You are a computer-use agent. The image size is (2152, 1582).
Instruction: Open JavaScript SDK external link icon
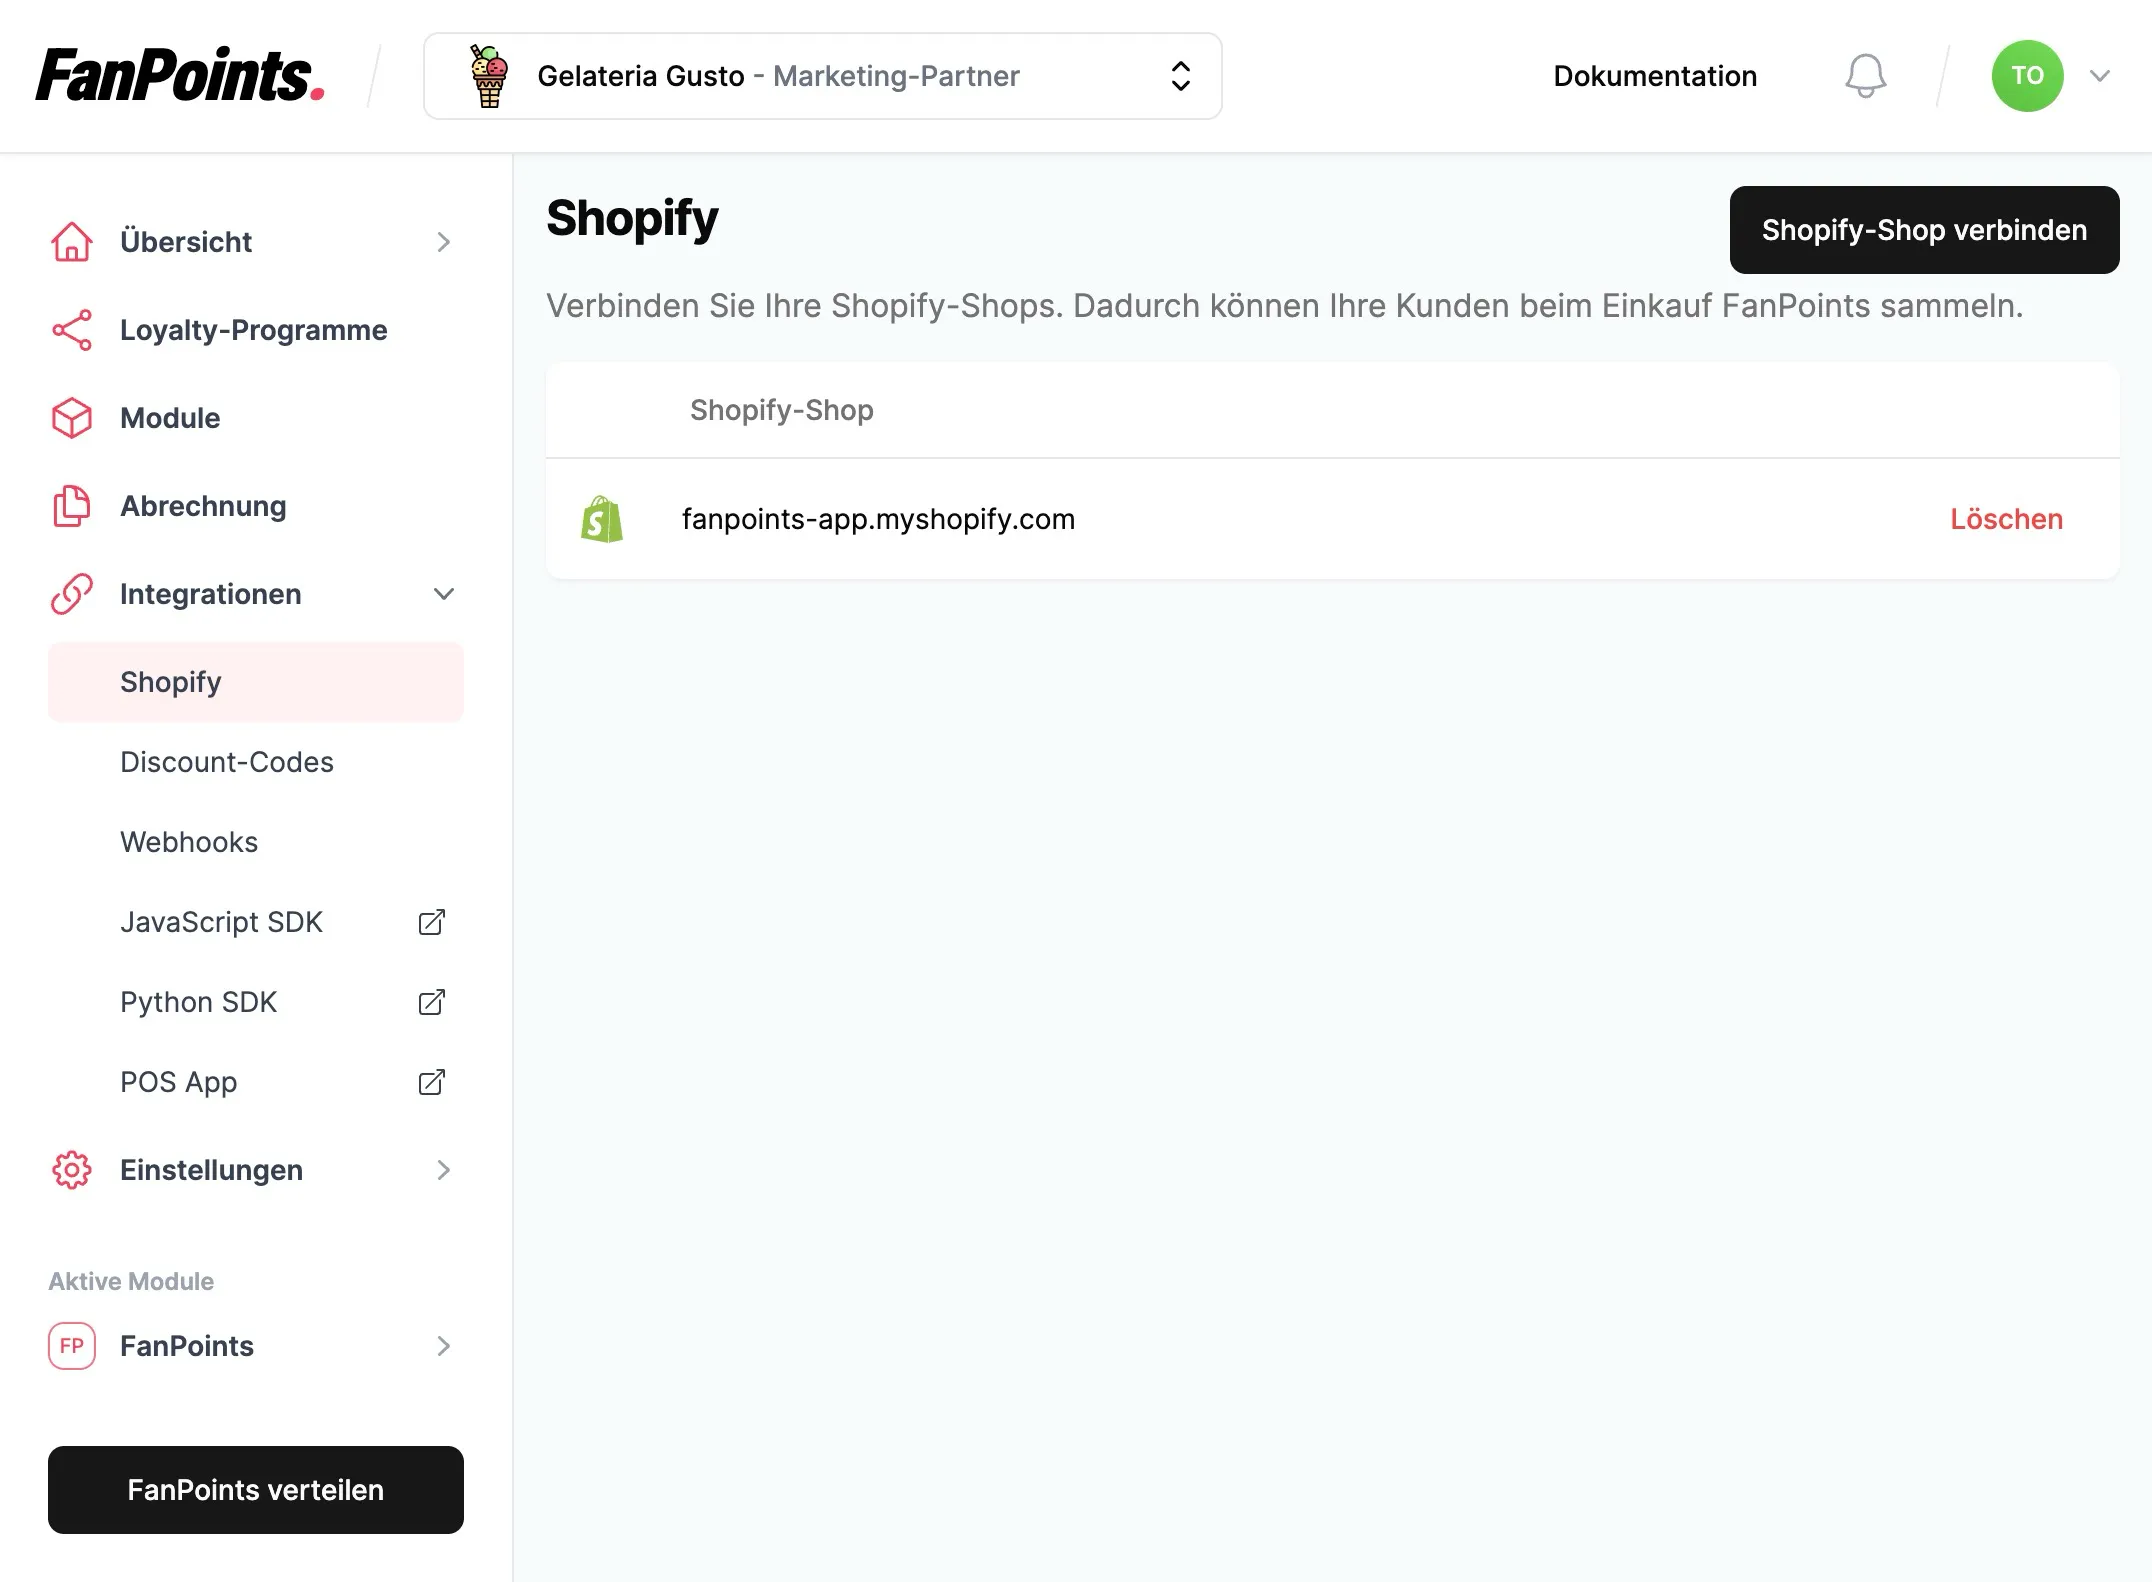(x=431, y=922)
